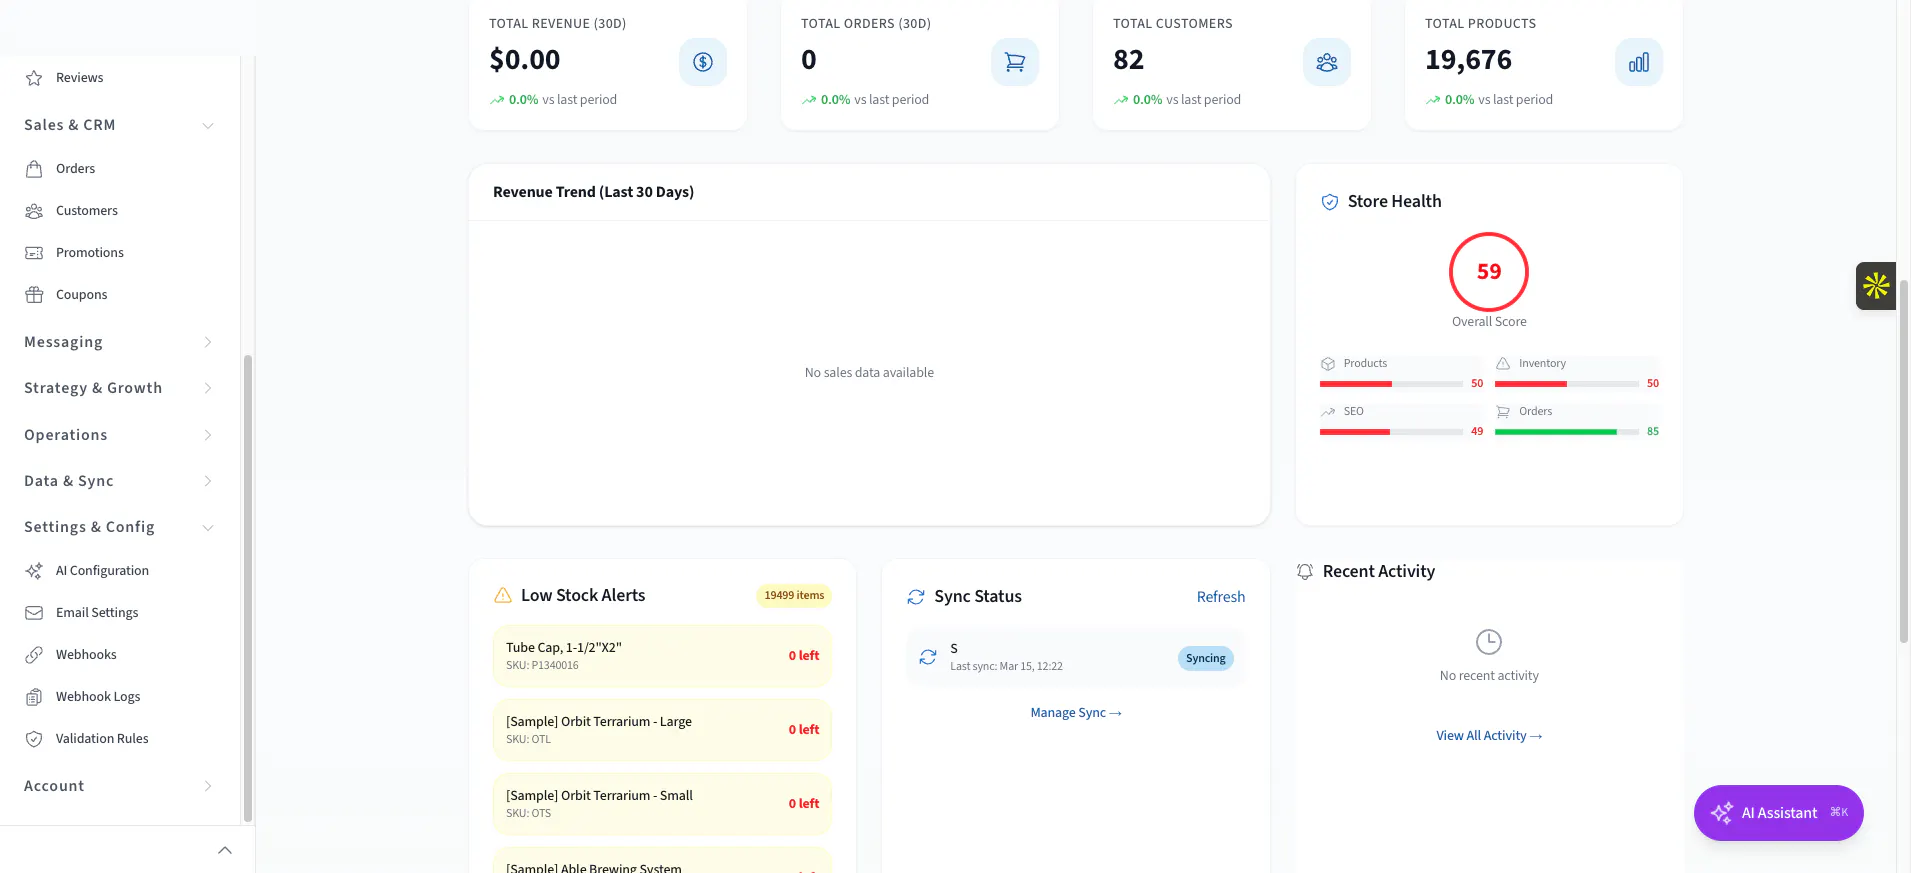Click the people icon on Total Customers card

(x=1327, y=62)
